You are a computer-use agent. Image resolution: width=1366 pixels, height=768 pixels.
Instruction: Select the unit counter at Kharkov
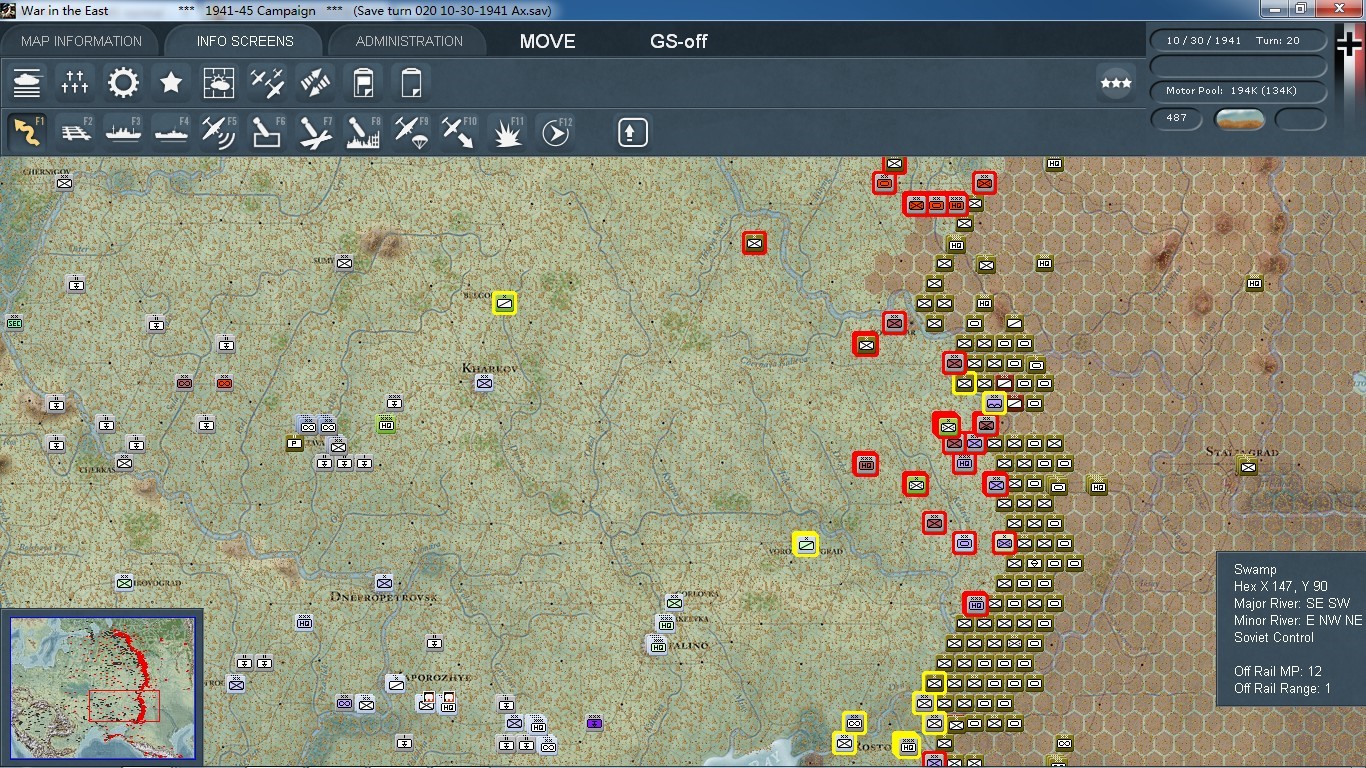(x=485, y=382)
